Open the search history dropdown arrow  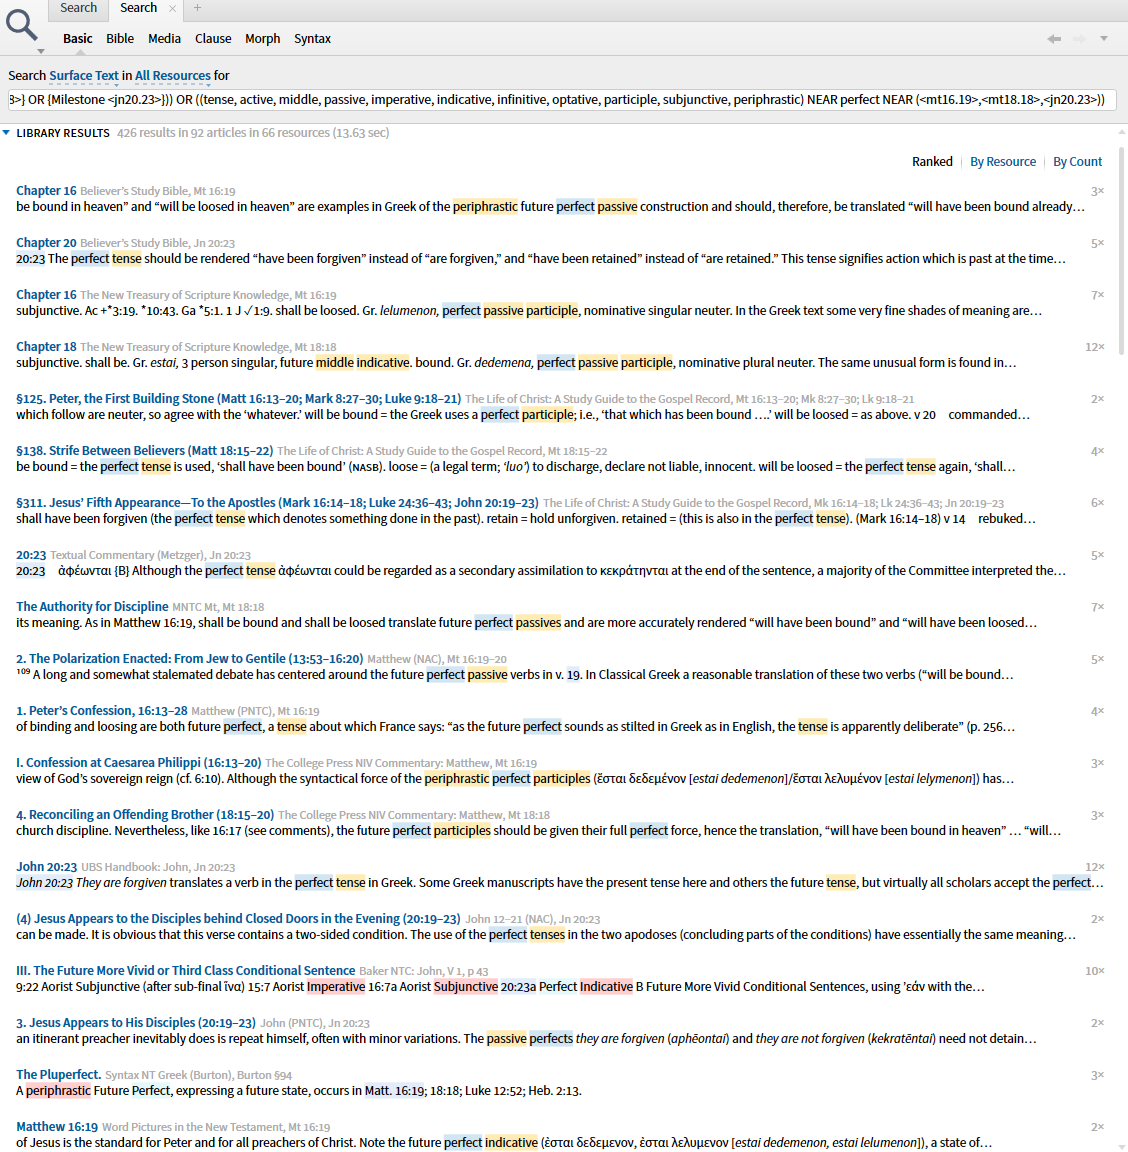[x=1104, y=39]
